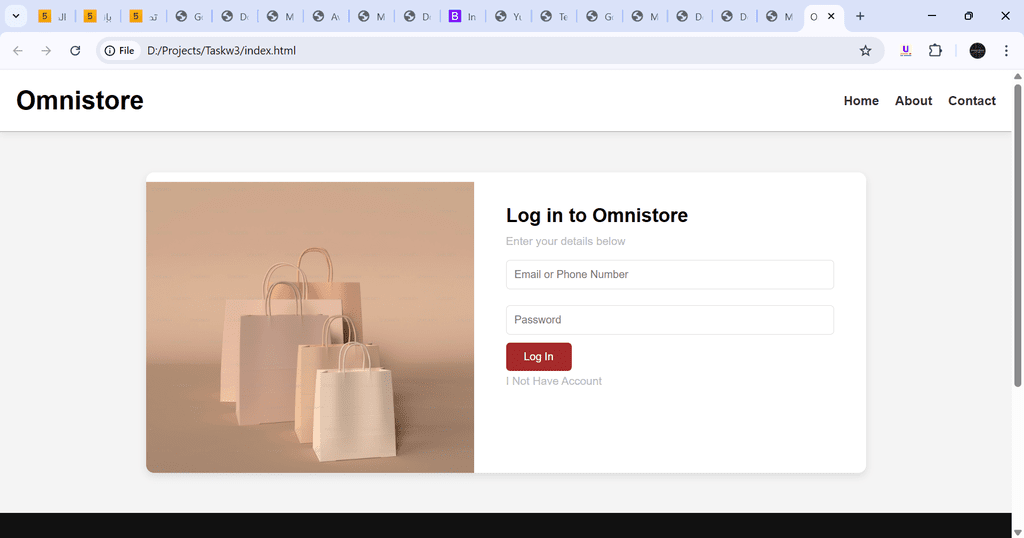Click the browser forward arrow
1024x538 pixels.
(x=46, y=50)
